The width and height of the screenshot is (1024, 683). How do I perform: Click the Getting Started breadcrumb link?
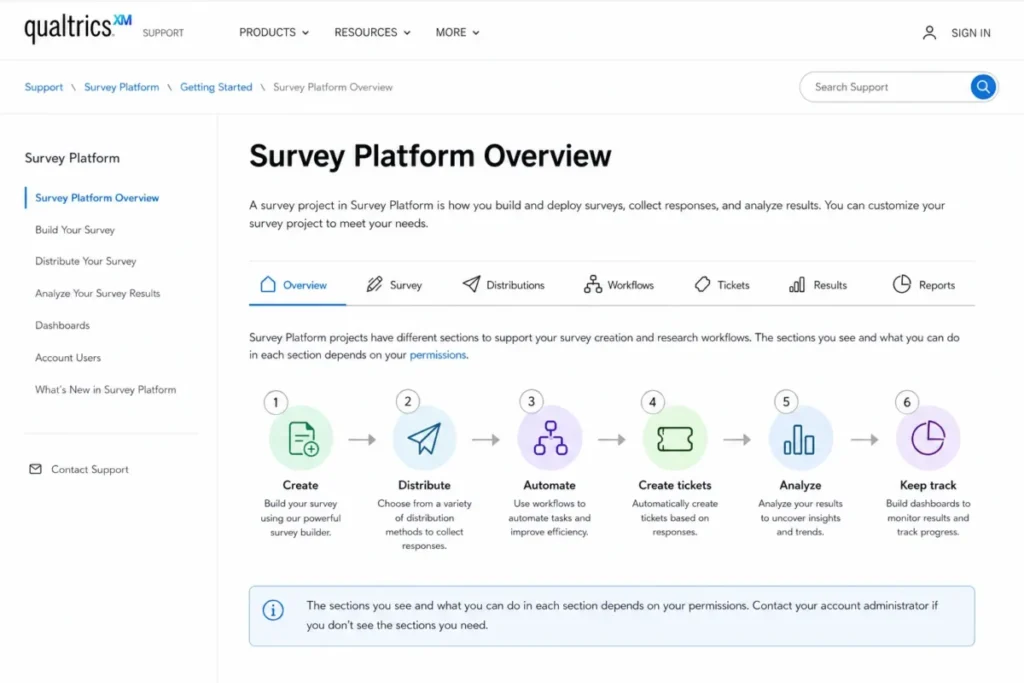point(216,87)
